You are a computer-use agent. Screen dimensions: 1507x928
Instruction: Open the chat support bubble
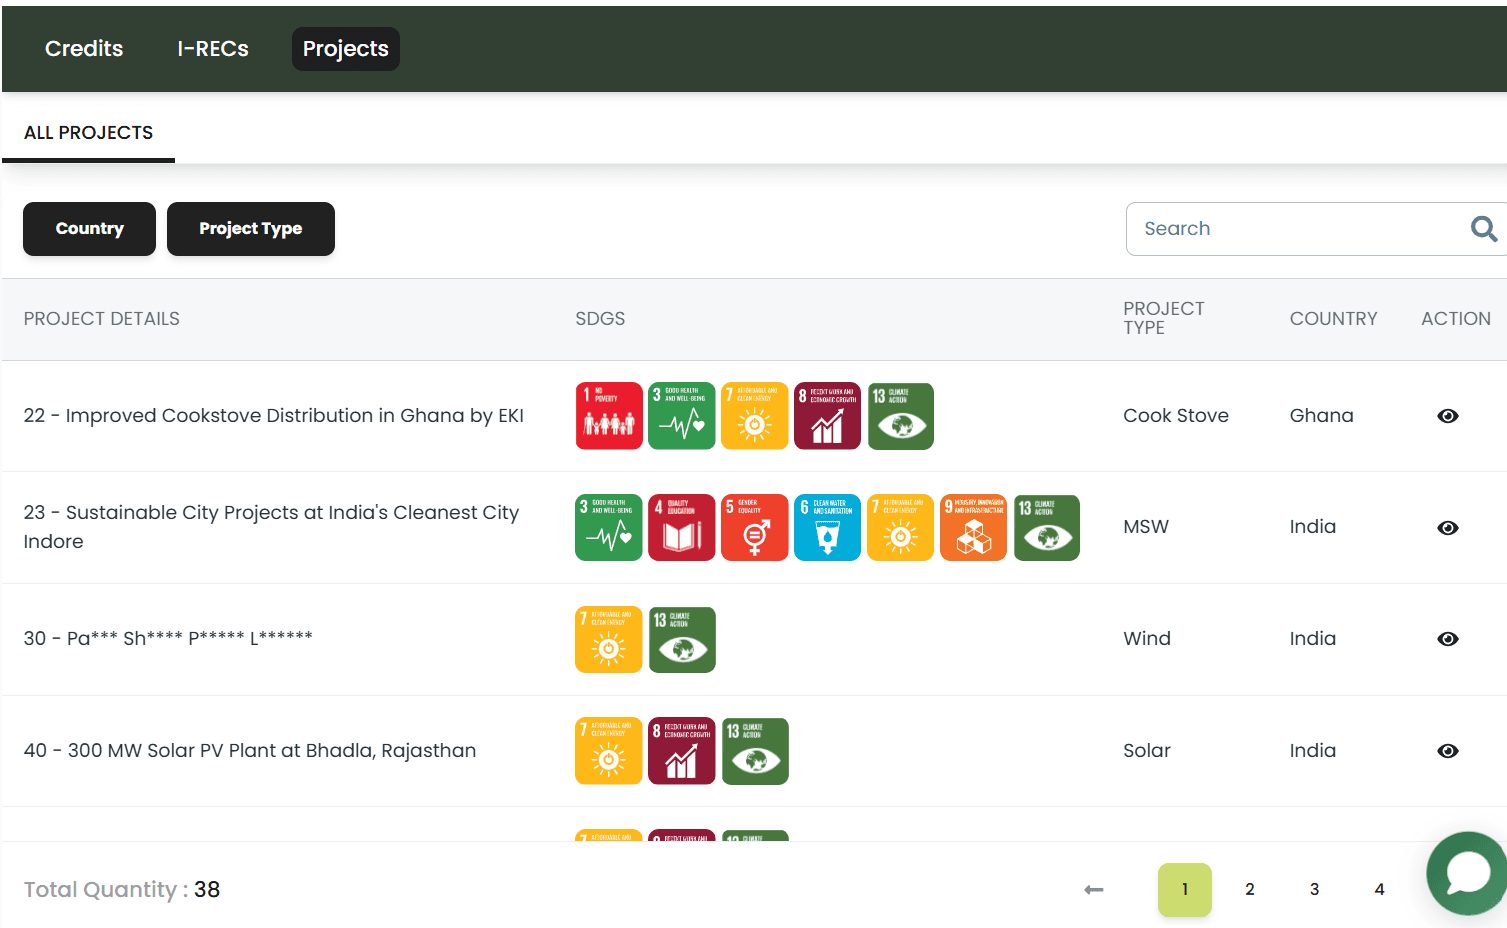pos(1468,873)
